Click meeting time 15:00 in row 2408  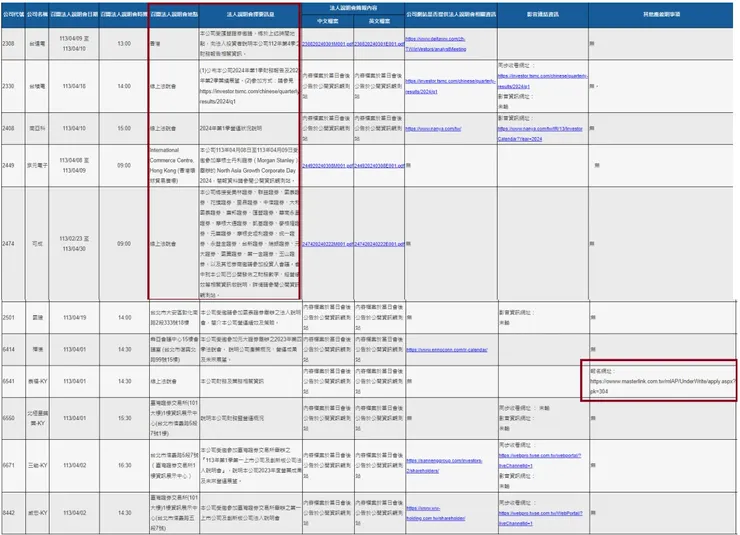[x=124, y=128]
